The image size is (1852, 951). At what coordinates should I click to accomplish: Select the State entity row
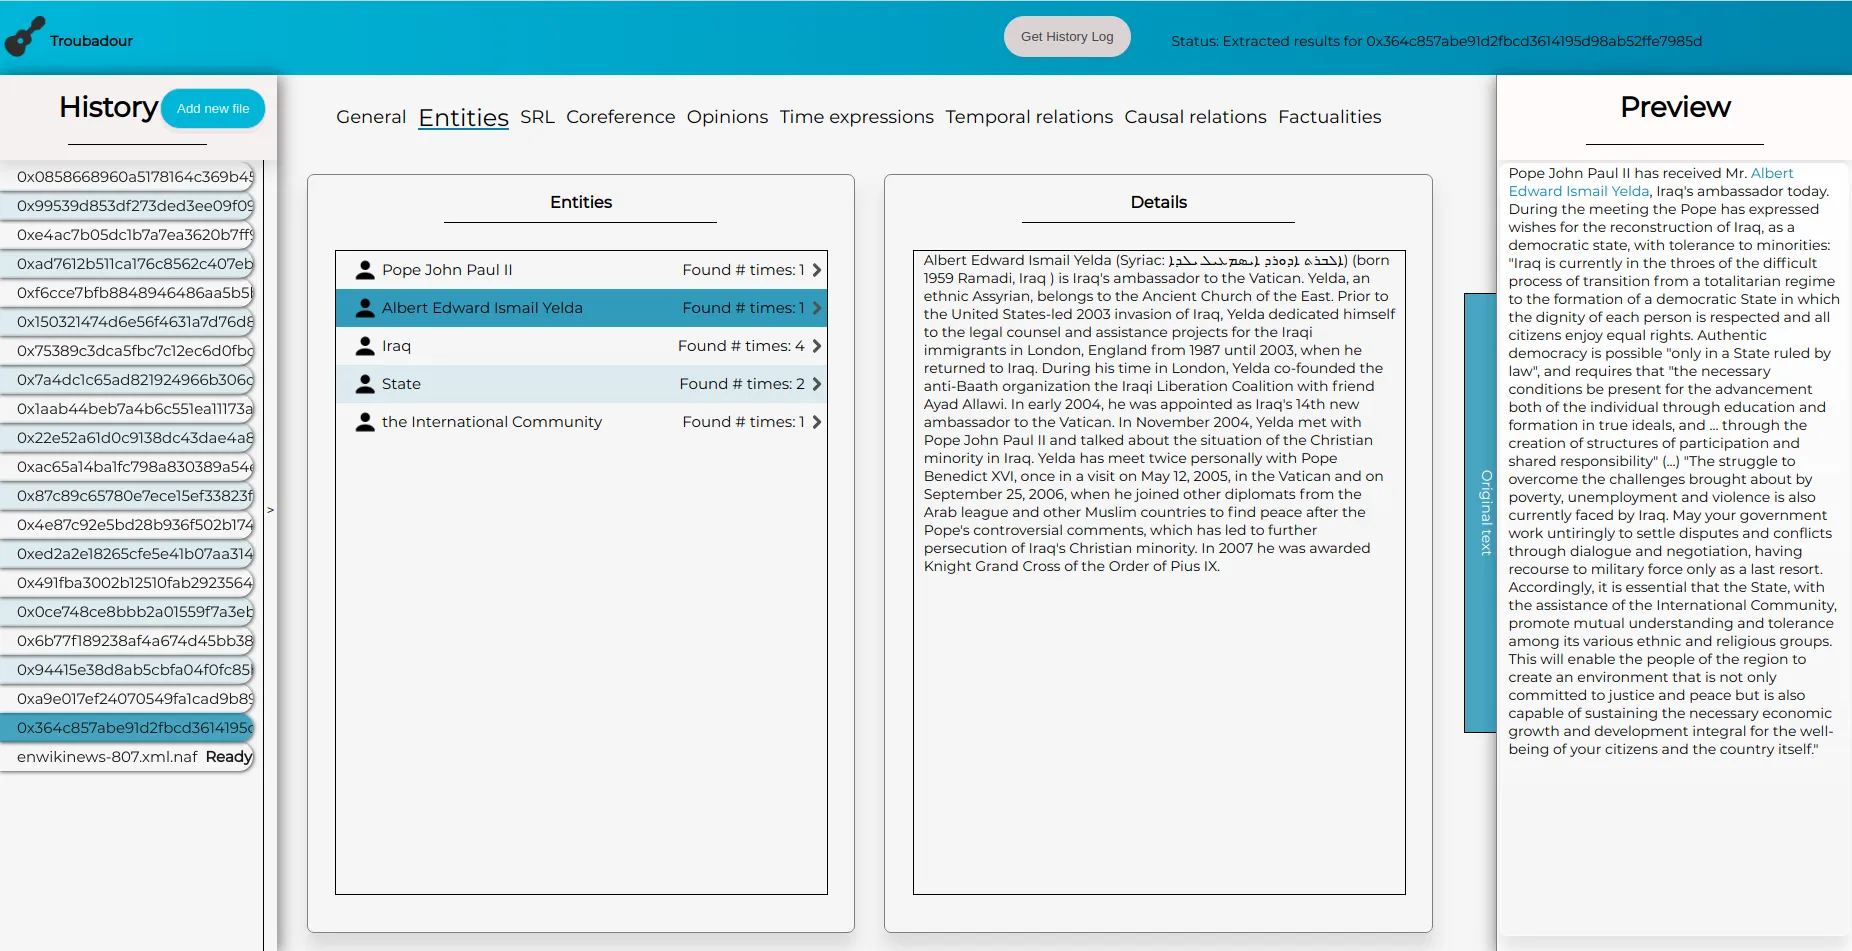pyautogui.click(x=580, y=383)
